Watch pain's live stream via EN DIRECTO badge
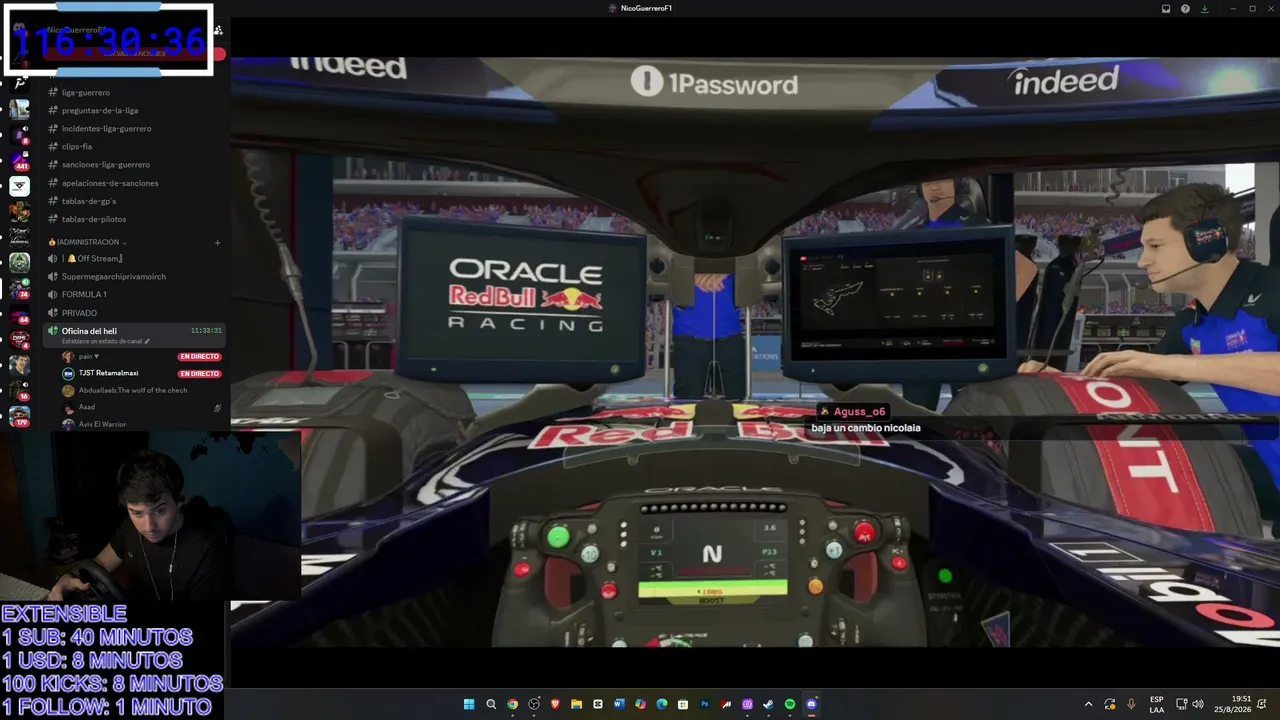The width and height of the screenshot is (1280, 720). (199, 356)
